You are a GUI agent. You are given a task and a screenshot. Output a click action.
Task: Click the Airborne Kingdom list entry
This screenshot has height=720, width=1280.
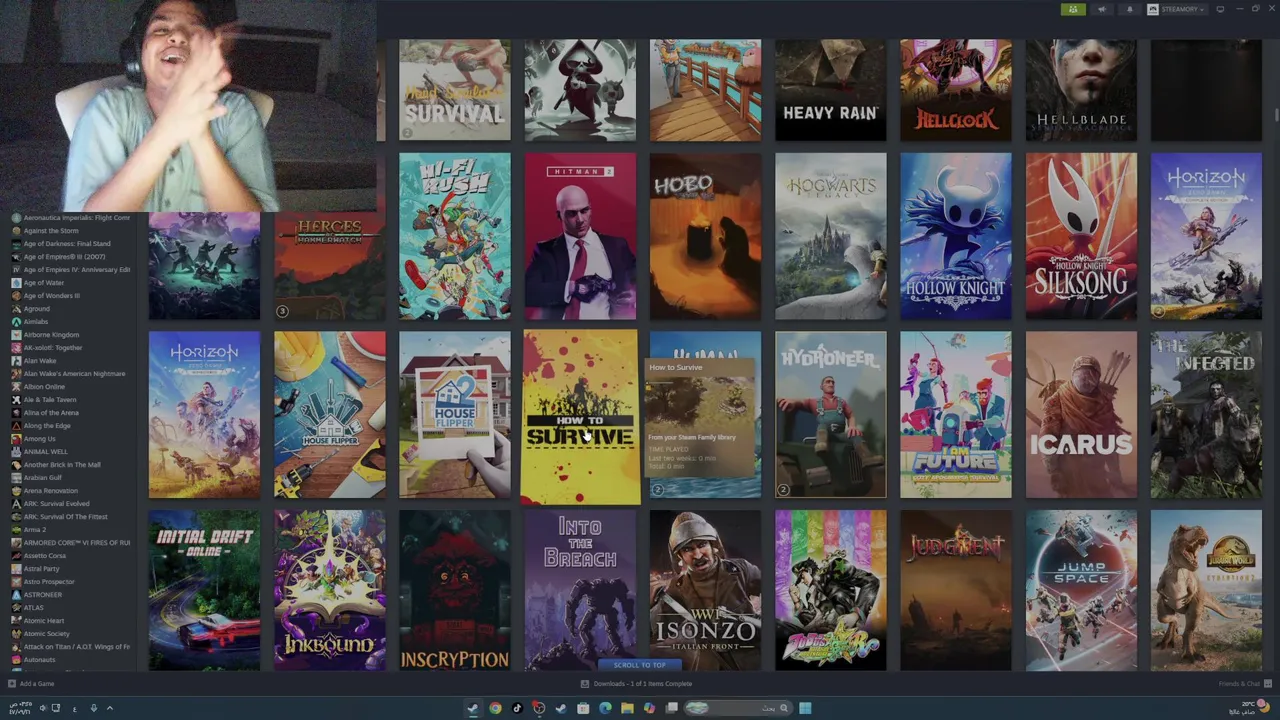[51, 335]
